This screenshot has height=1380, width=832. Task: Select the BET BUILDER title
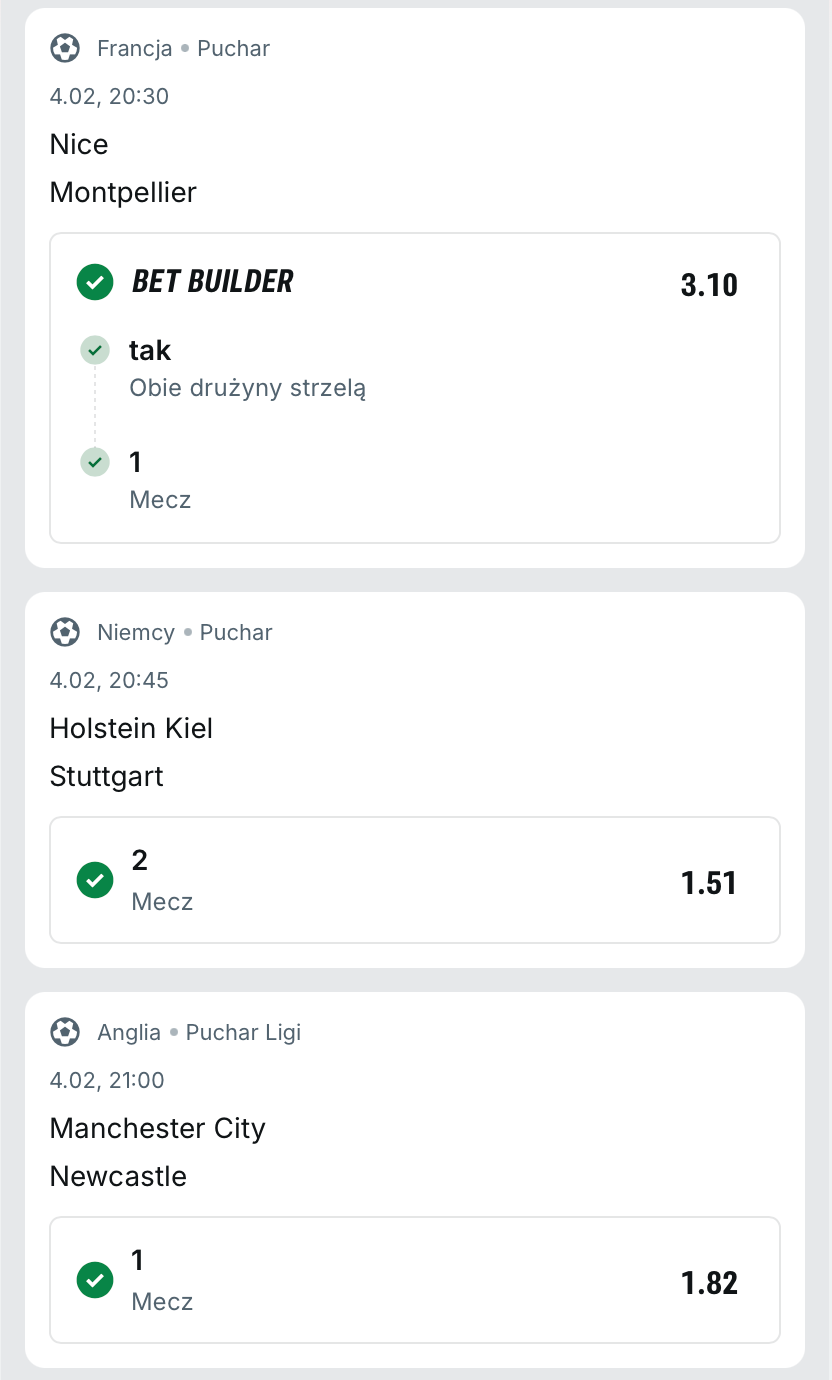[213, 282]
